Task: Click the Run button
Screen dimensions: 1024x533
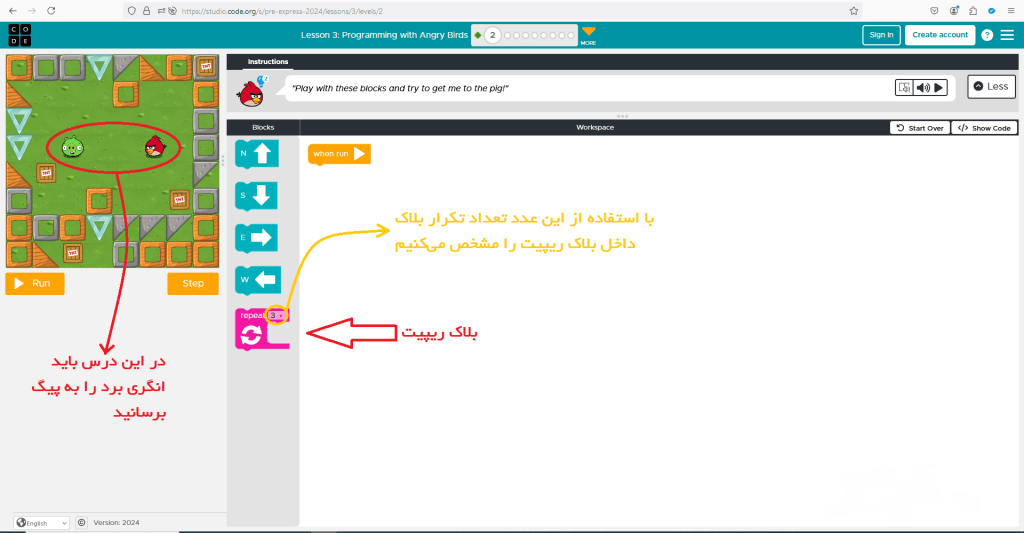Action: point(35,283)
